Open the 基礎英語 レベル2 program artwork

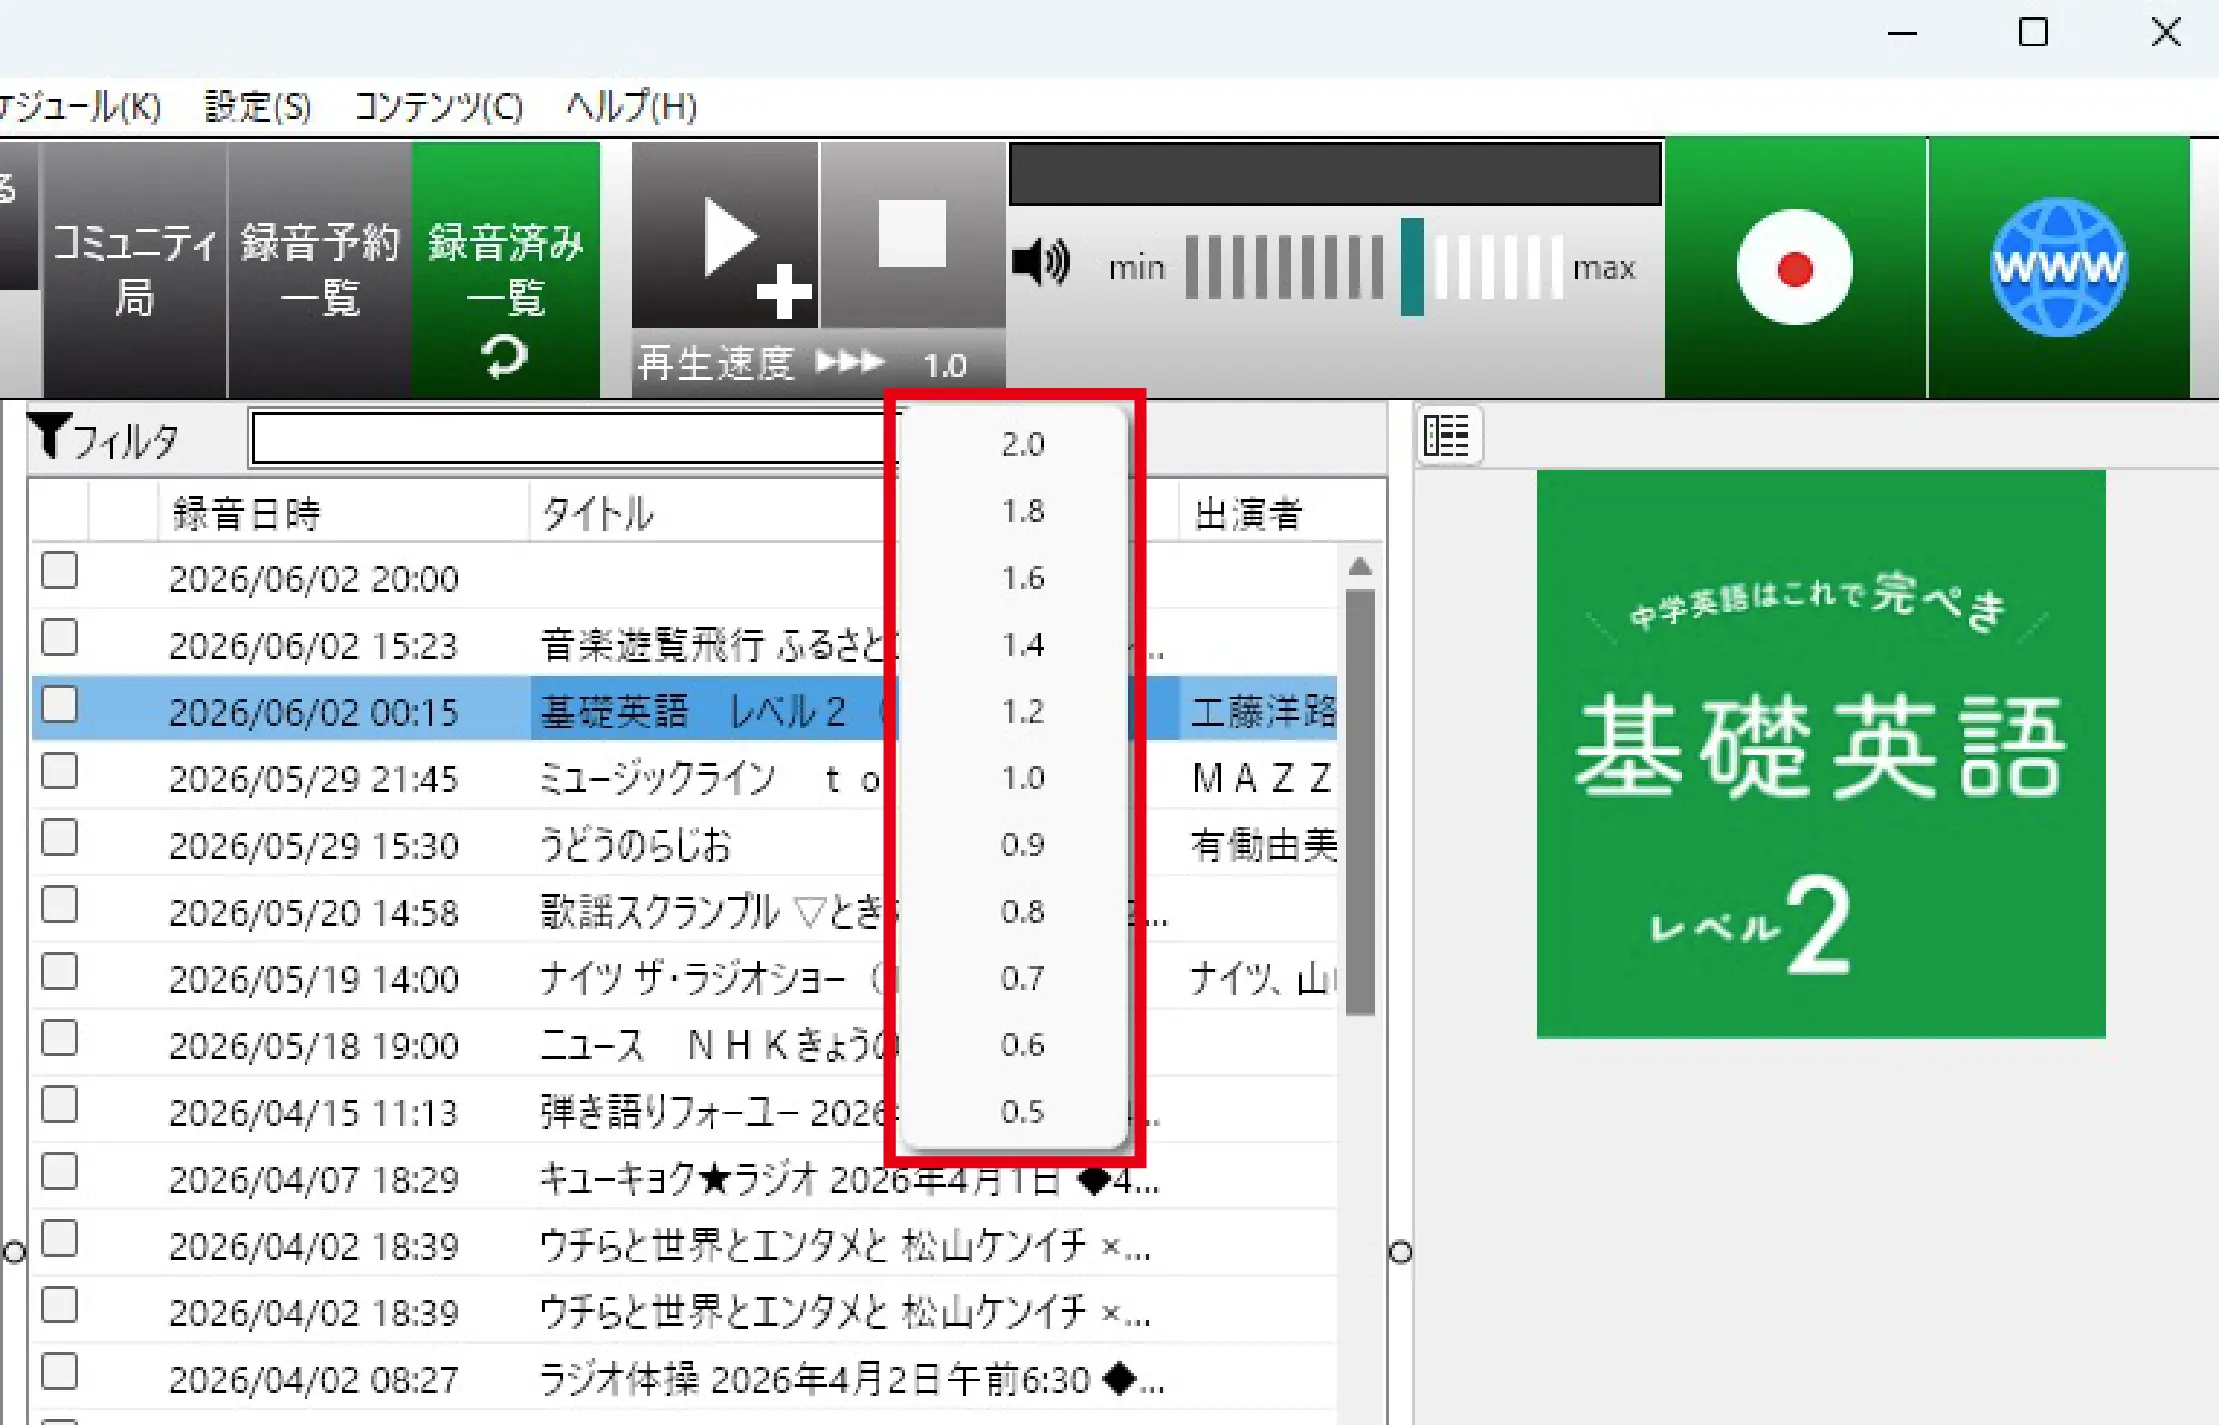pos(1821,754)
